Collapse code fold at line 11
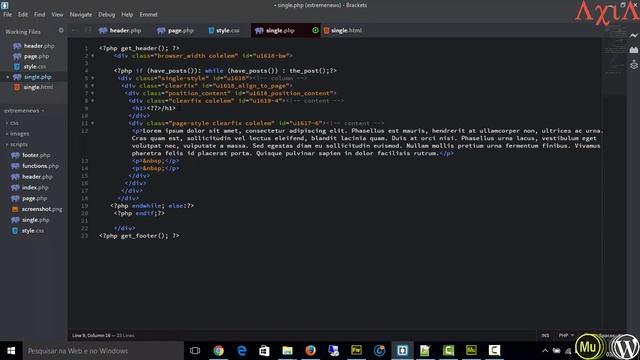Screen dimensions: 640x360 tap(93, 123)
